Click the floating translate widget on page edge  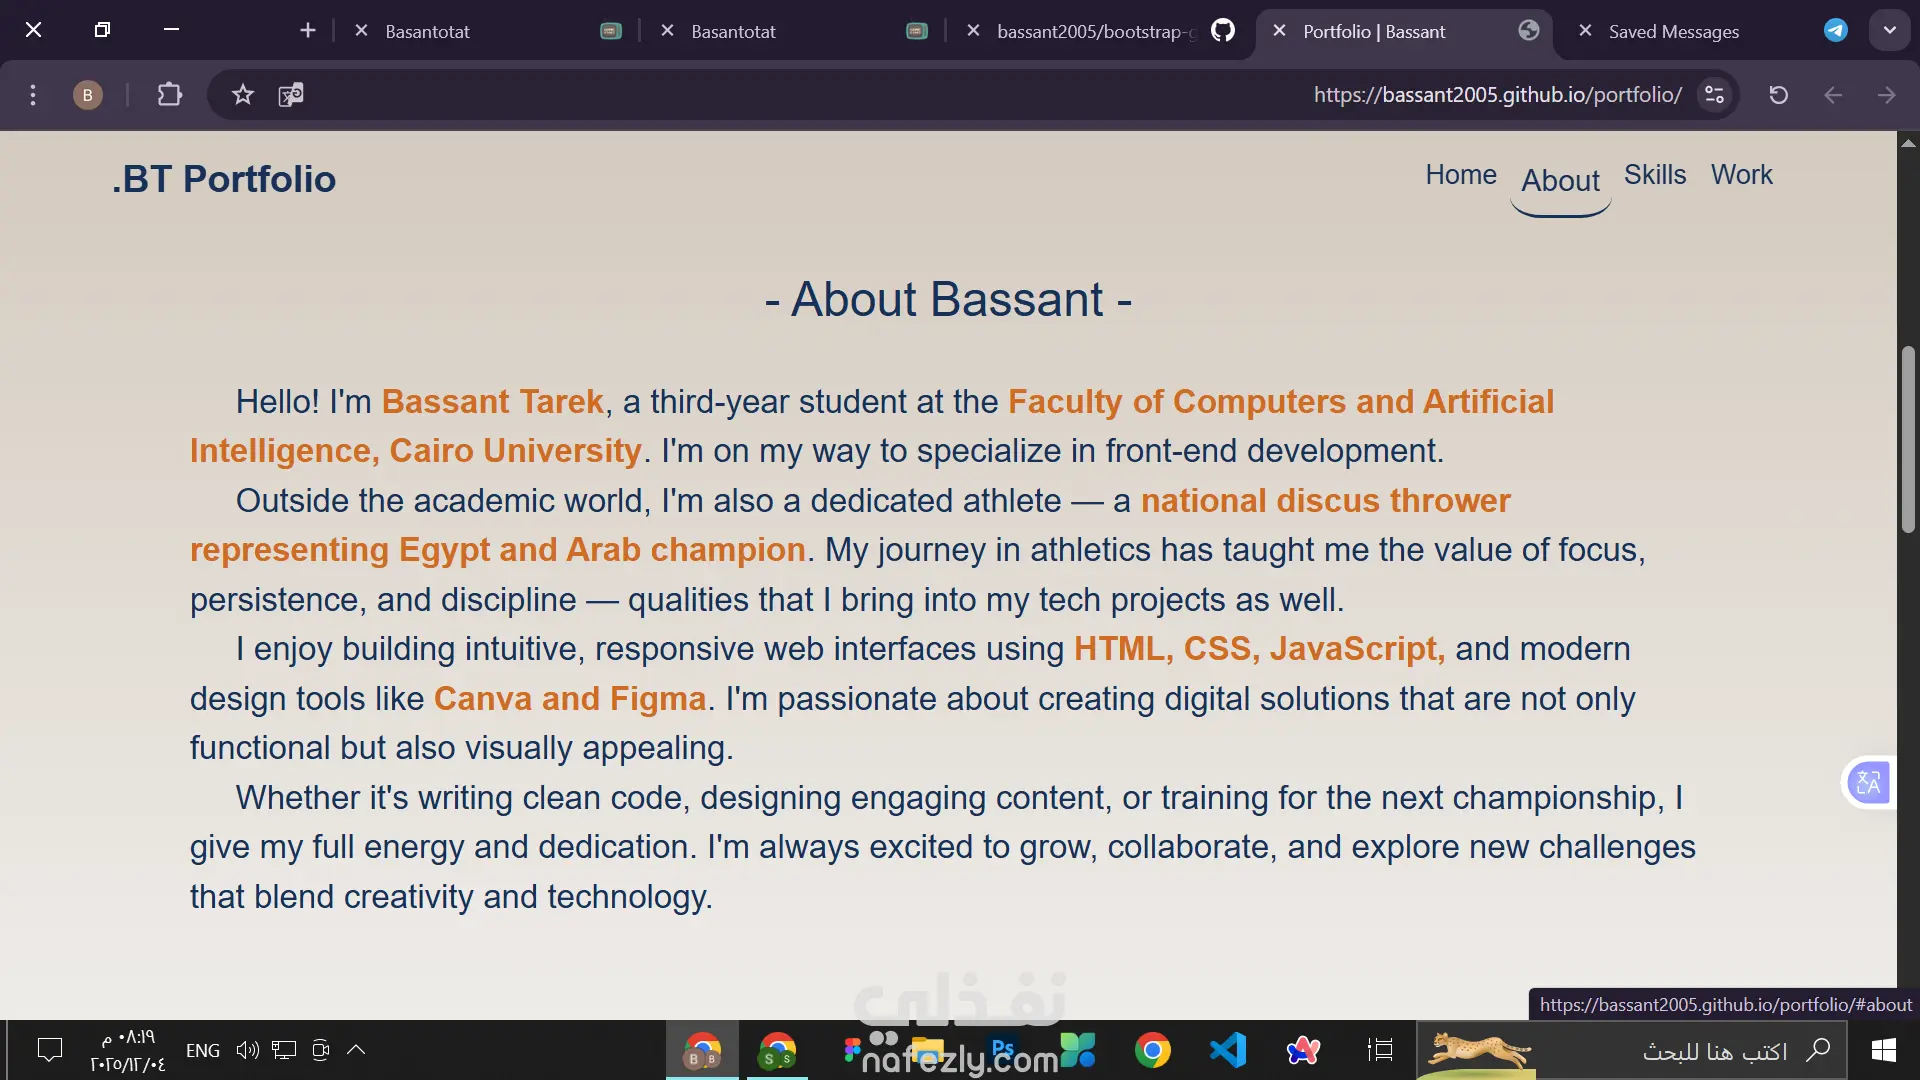point(1868,782)
